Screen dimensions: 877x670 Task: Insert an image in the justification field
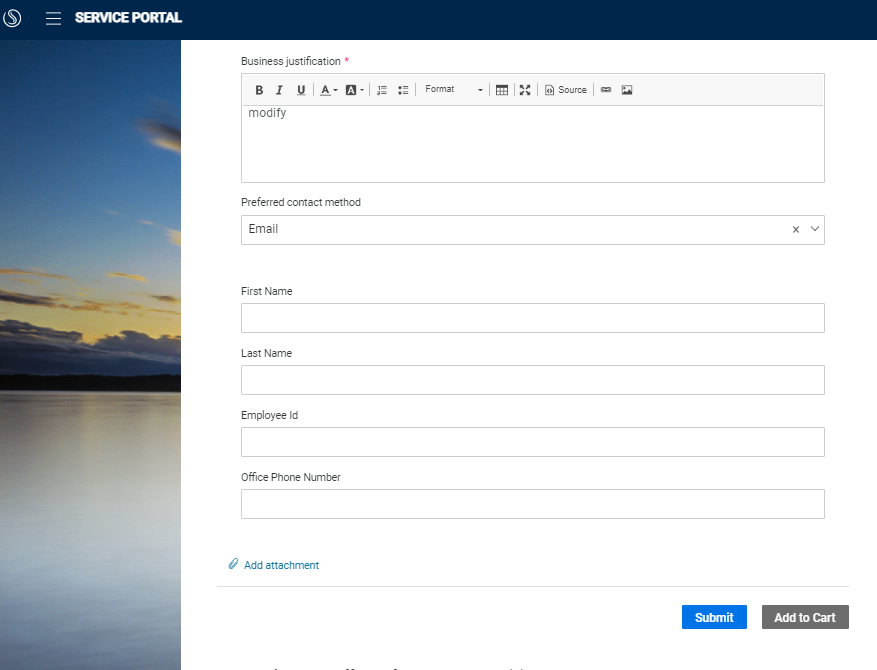(627, 89)
